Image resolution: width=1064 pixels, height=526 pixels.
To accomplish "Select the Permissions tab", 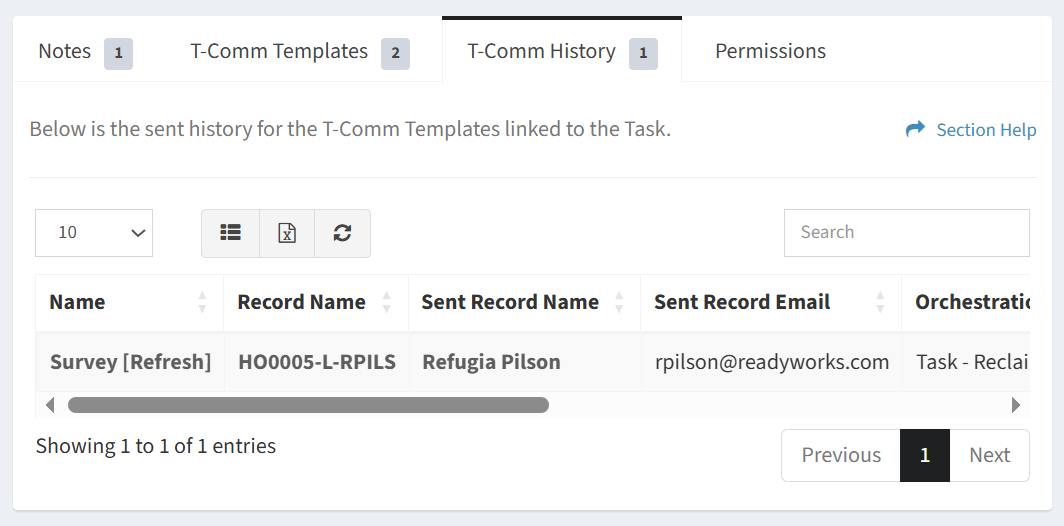I will tap(770, 51).
